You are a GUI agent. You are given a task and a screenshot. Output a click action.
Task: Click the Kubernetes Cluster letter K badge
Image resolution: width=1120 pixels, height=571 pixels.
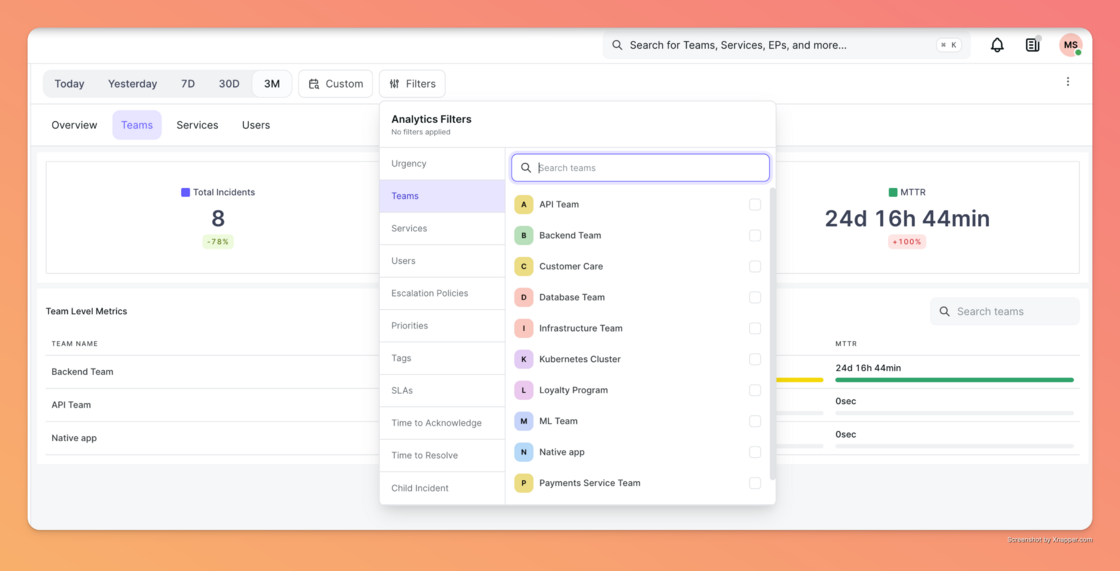(524, 359)
